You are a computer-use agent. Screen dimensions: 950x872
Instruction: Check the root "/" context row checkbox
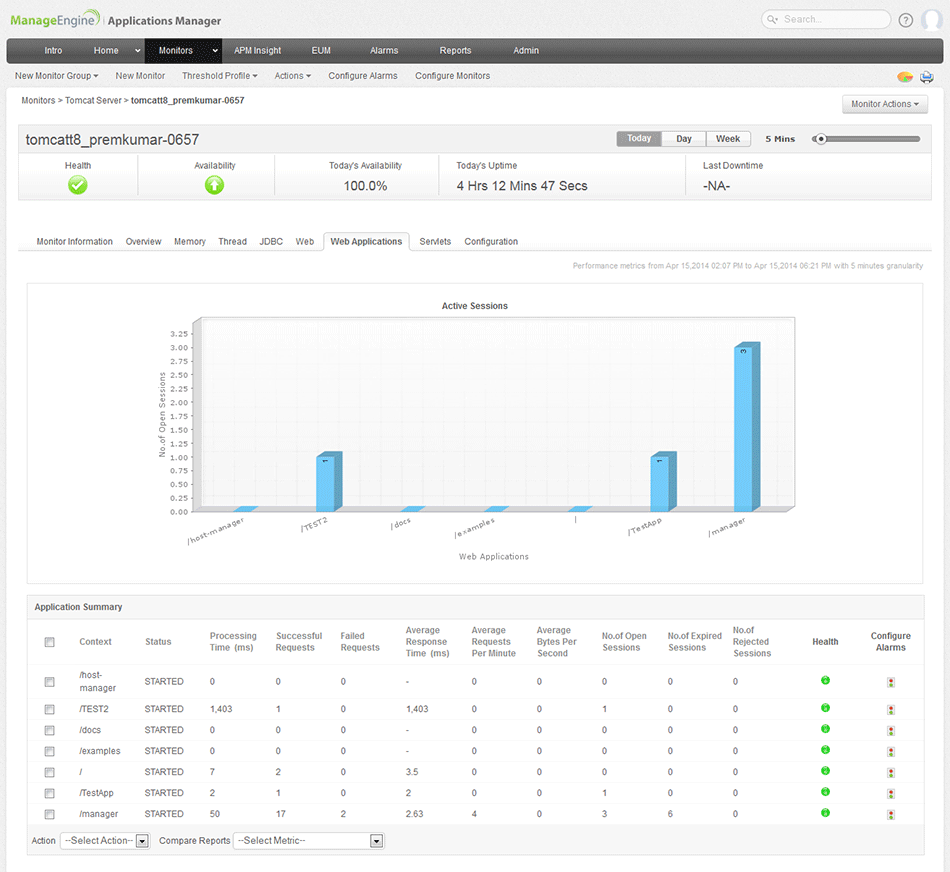(50, 772)
